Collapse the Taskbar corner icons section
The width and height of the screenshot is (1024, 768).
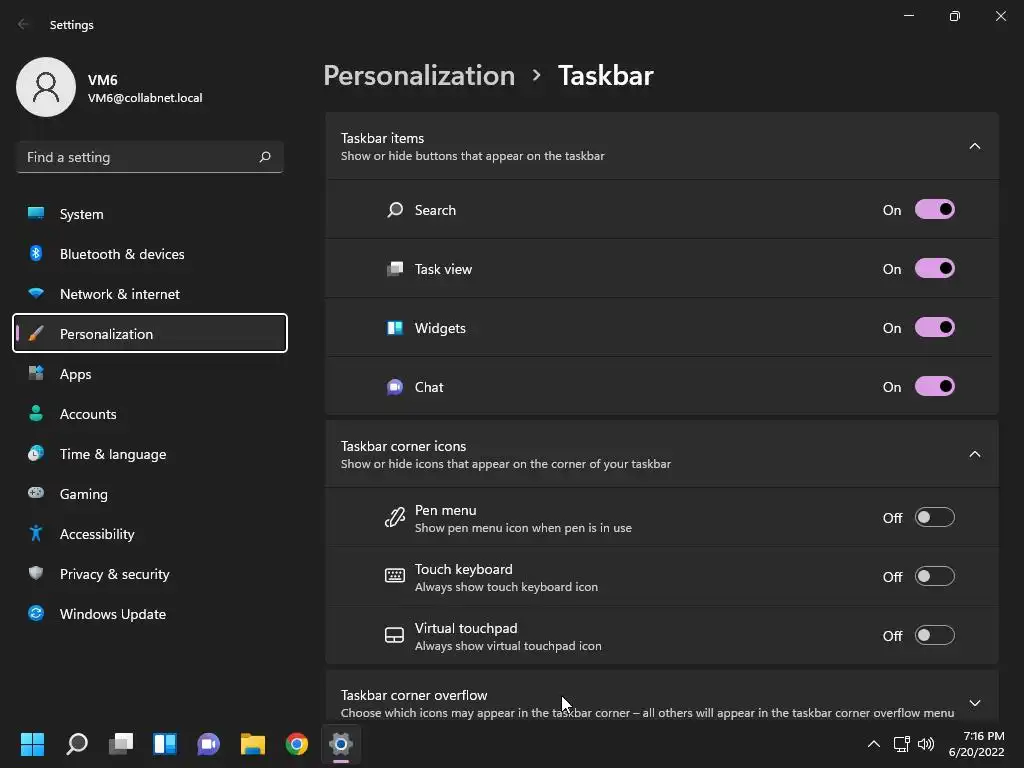[x=974, y=454]
